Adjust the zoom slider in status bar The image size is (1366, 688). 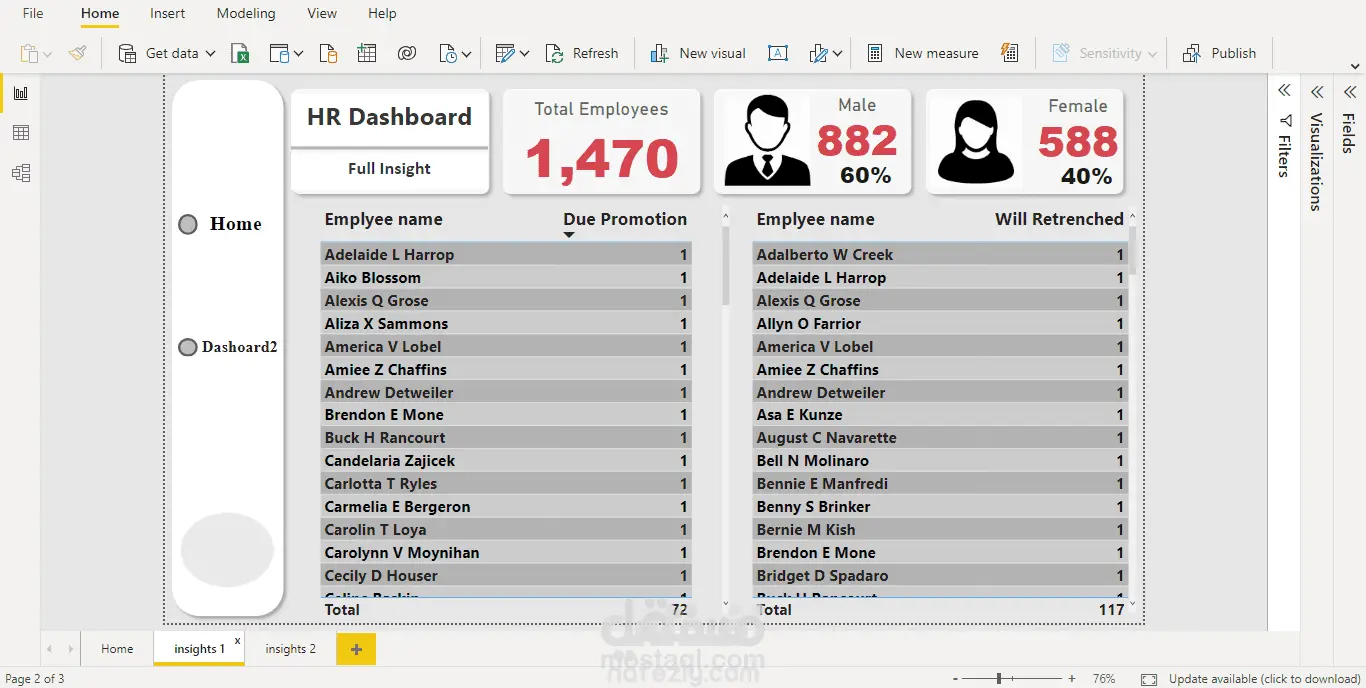(999, 679)
